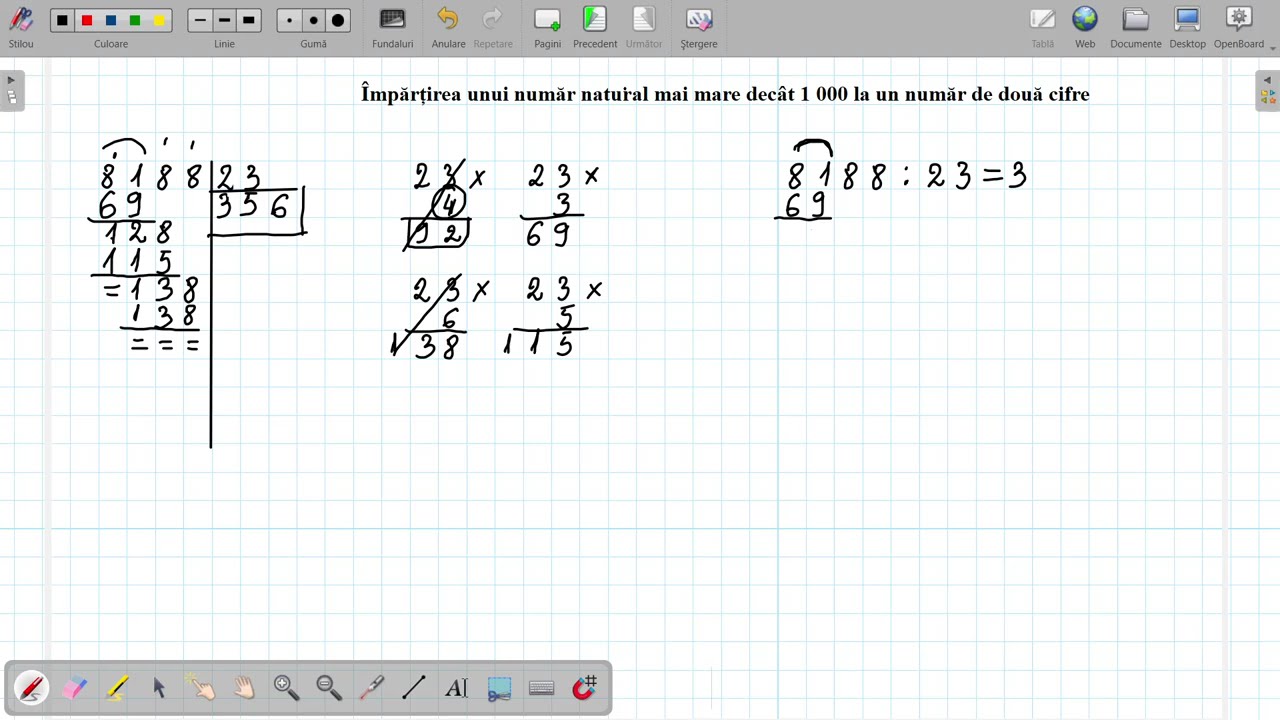Select the pen tool in stylus palette
Viewport: 1280px width, 720px height.
coord(31,688)
